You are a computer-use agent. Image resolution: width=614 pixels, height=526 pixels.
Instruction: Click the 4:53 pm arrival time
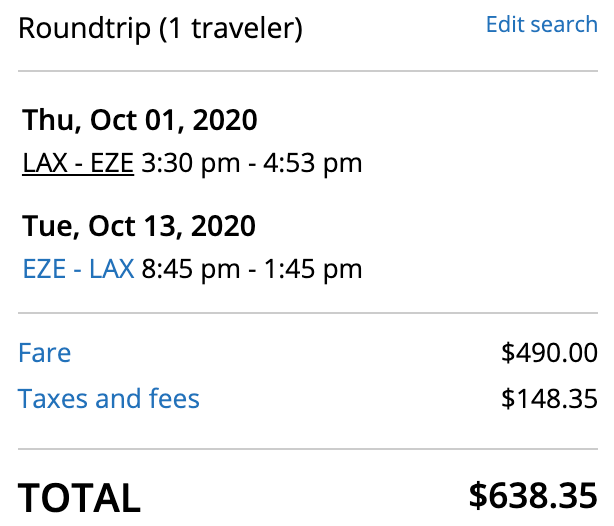point(312,163)
